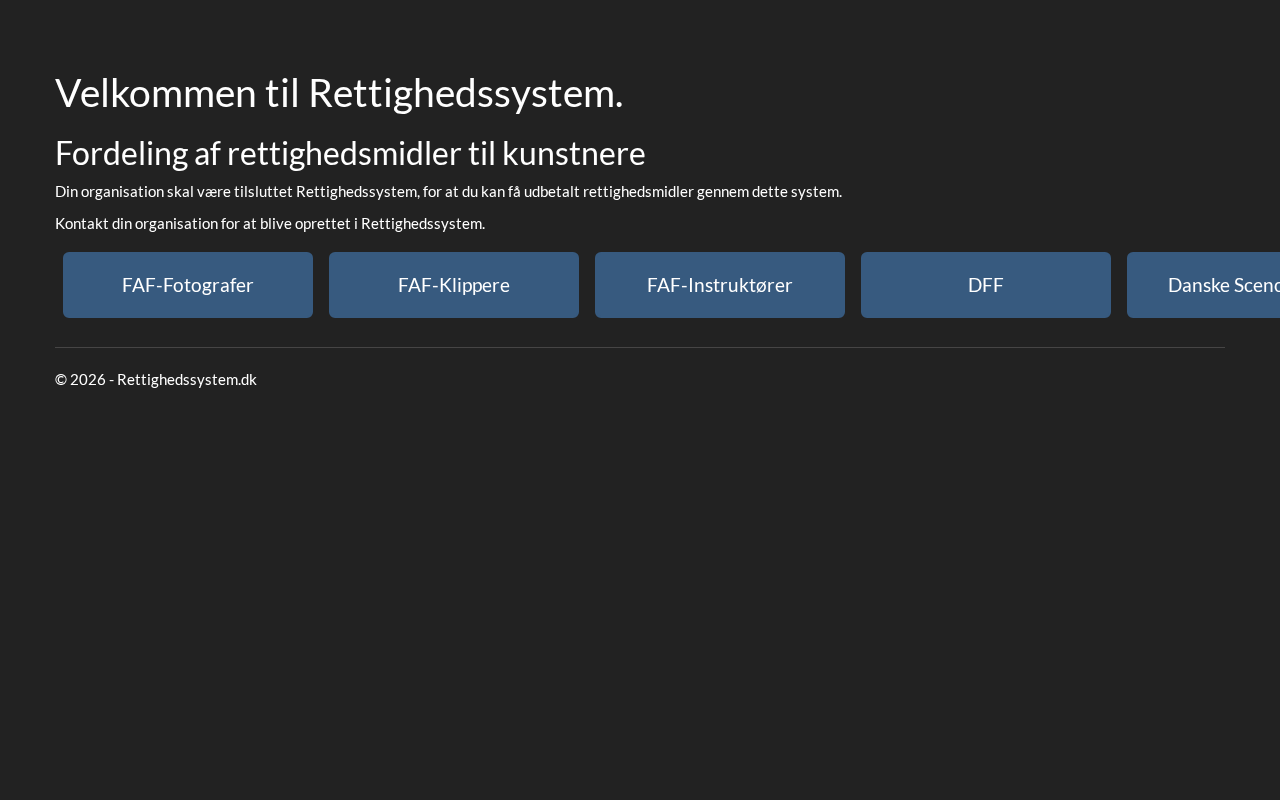Click 'Rettighedssystem.' at the end of the main heading
Viewport: 1280px width, 800px height.
tap(465, 93)
